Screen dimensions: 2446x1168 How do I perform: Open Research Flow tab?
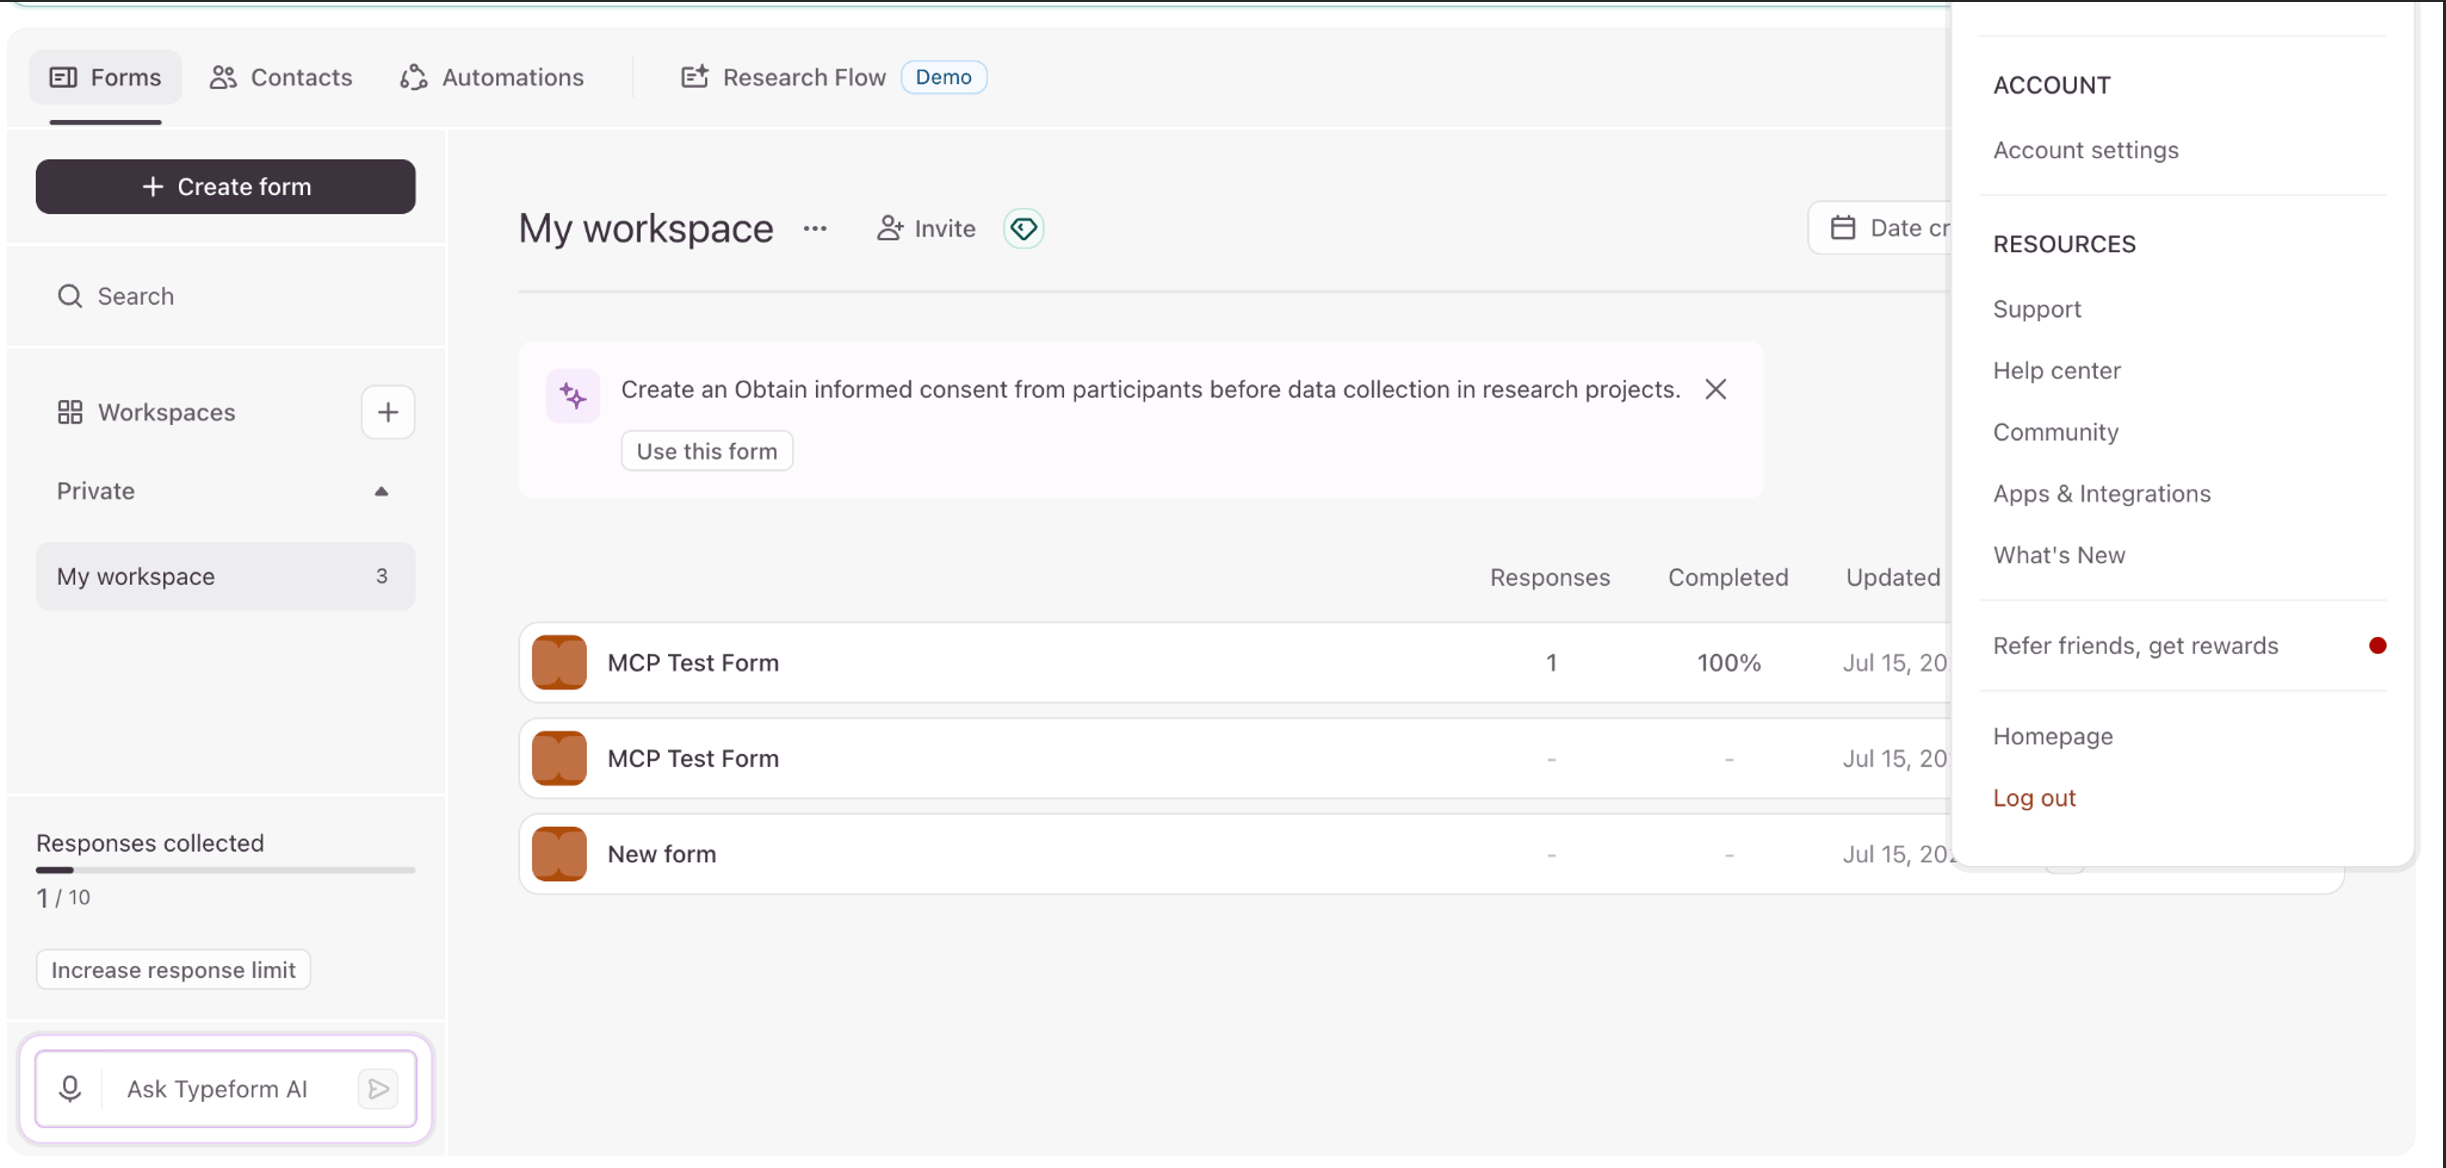click(x=783, y=77)
